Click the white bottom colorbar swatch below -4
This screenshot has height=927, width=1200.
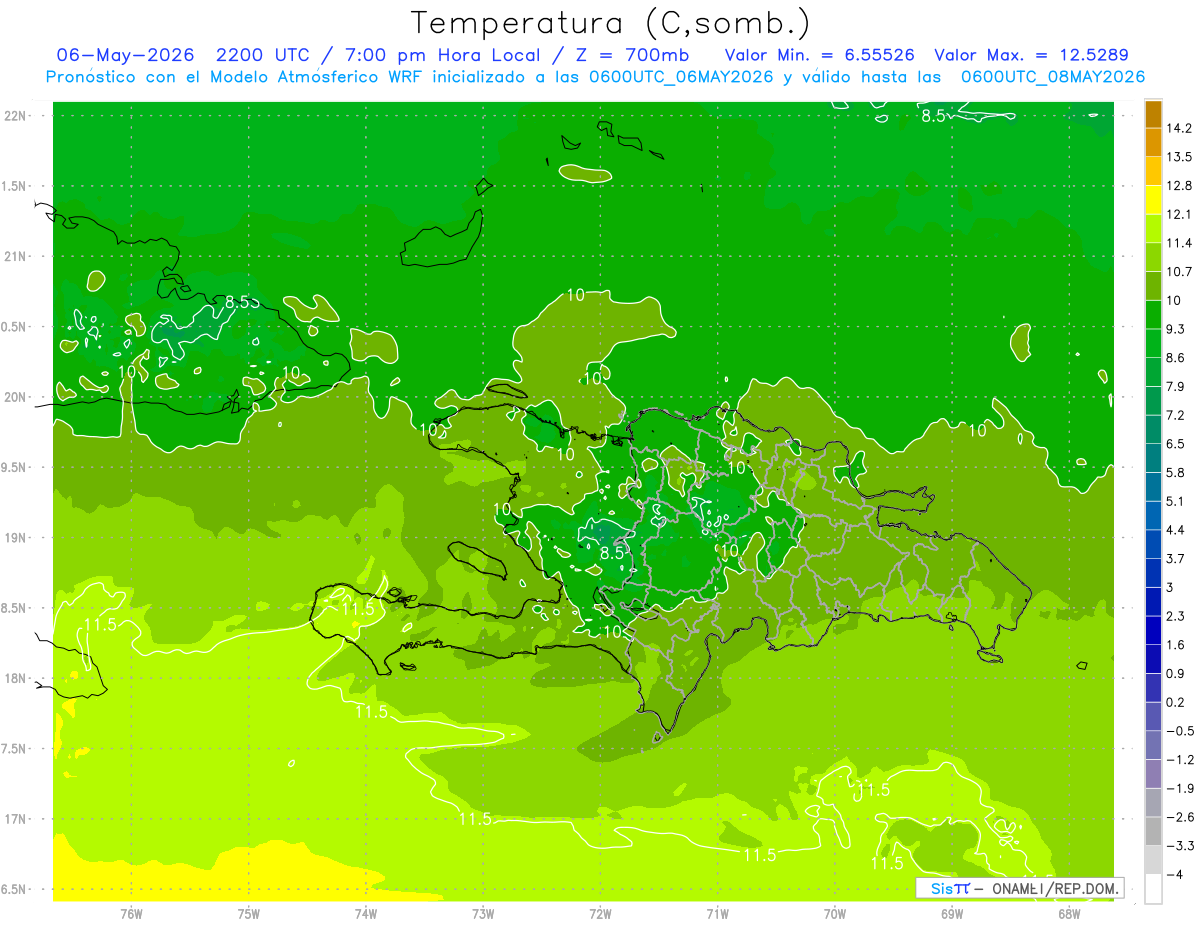tap(1153, 888)
